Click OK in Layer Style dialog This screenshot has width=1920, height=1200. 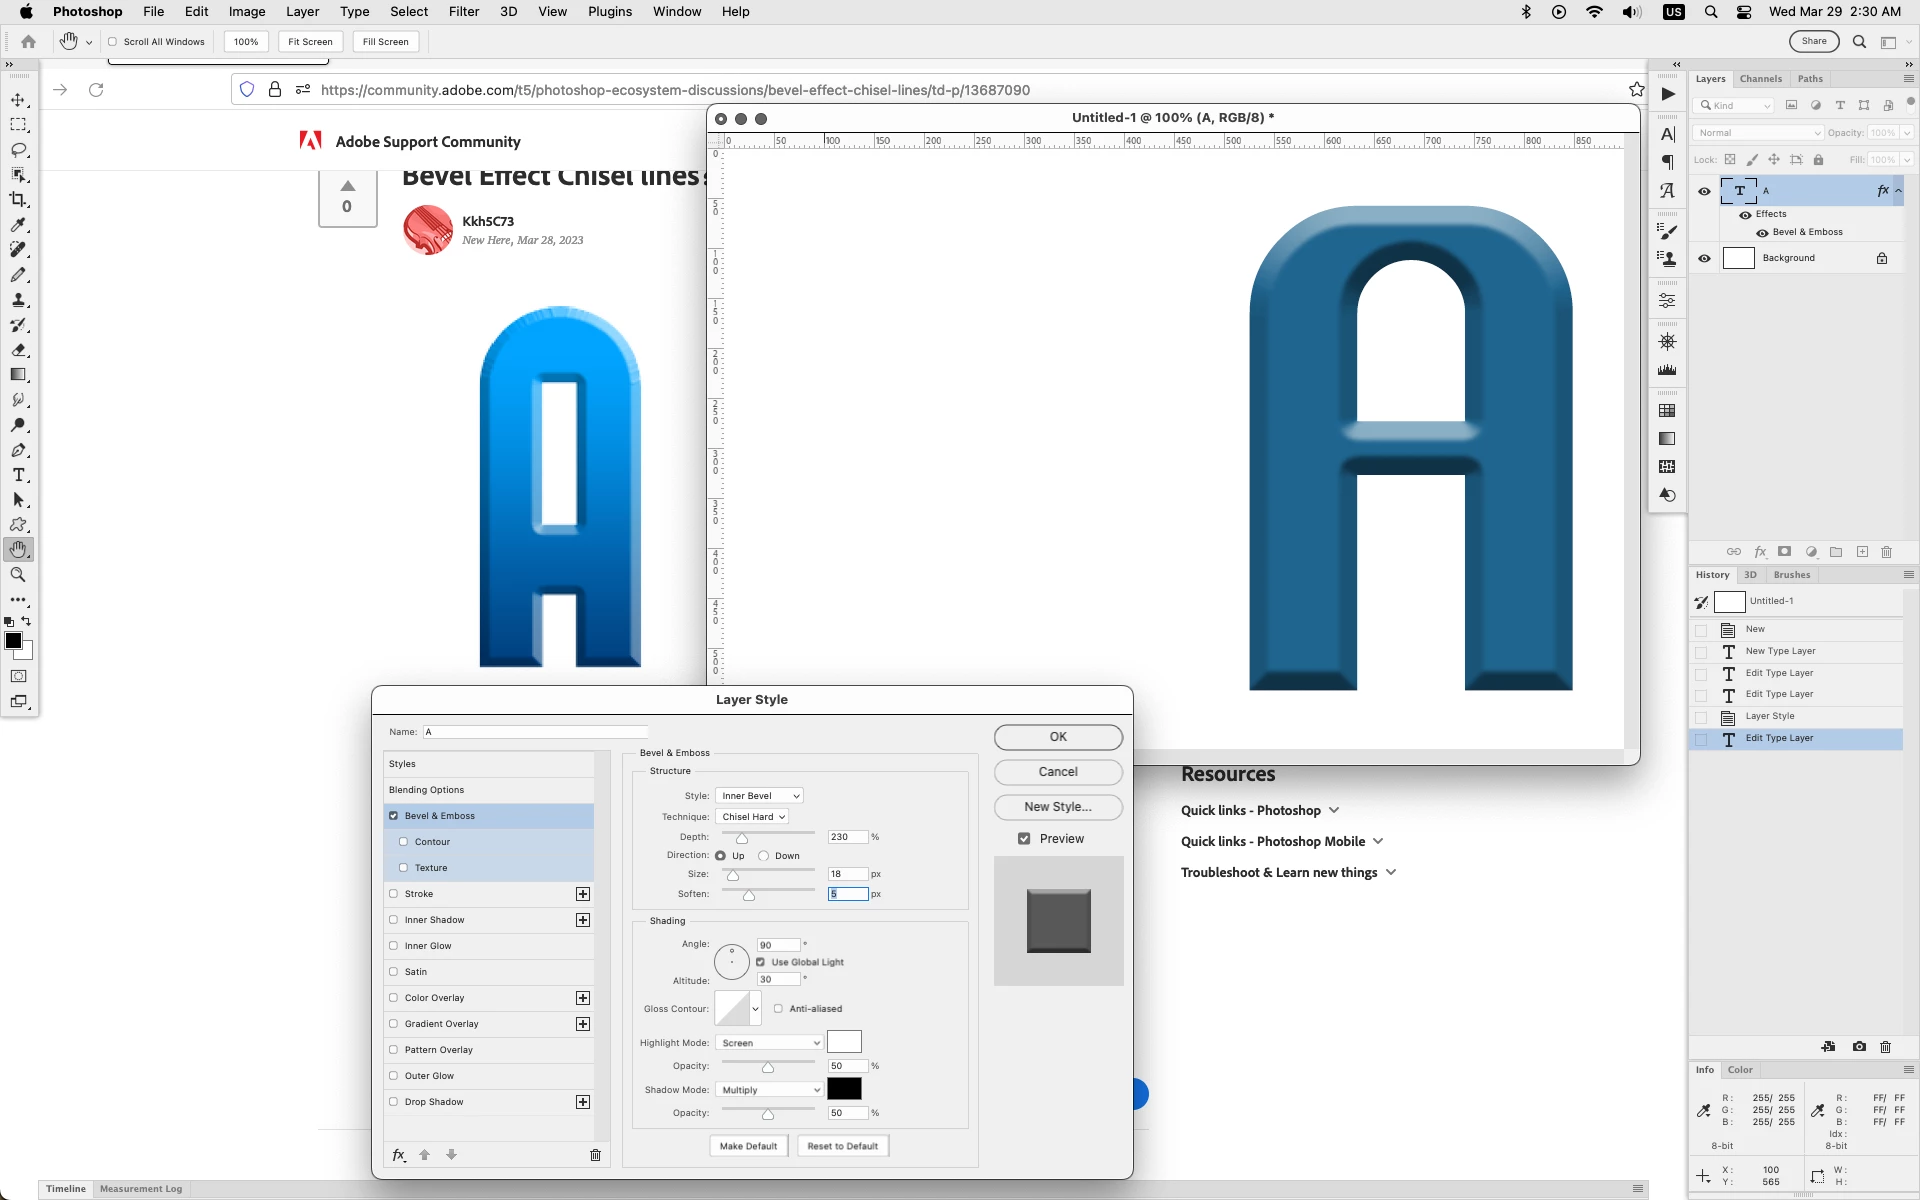[x=1058, y=737]
